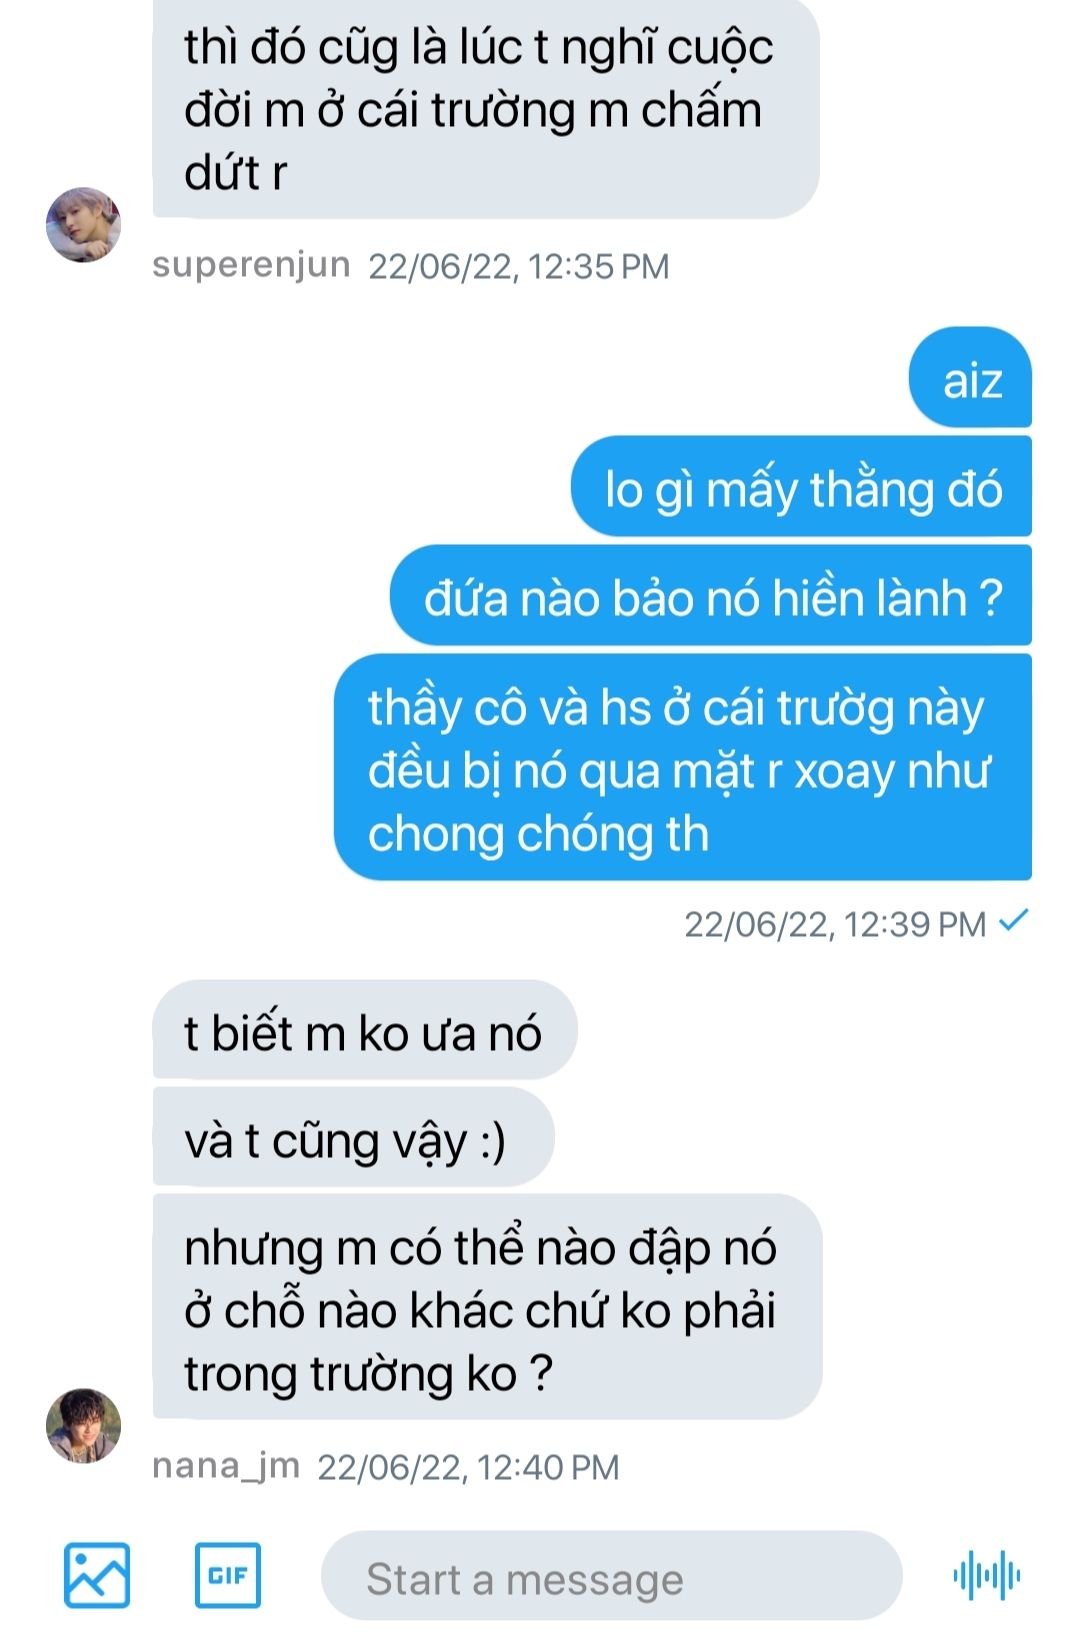Tap the 'và t cũng vậy :)' message
Viewport: 1080px width, 1650px height.
click(353, 1138)
